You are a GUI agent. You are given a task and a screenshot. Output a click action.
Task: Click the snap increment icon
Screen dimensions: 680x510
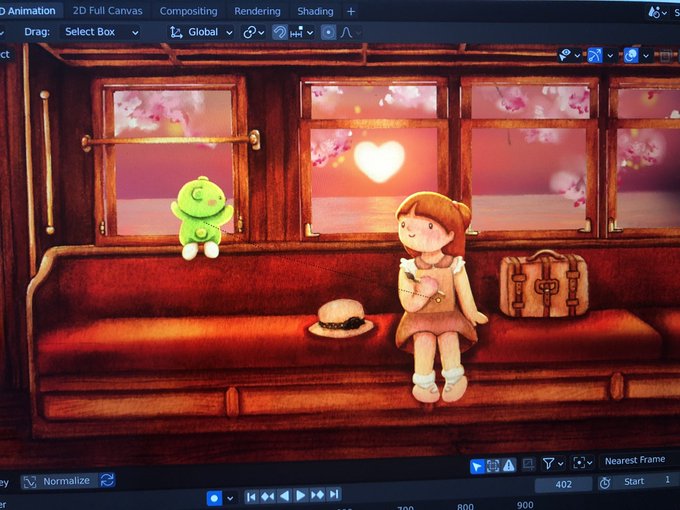(296, 33)
